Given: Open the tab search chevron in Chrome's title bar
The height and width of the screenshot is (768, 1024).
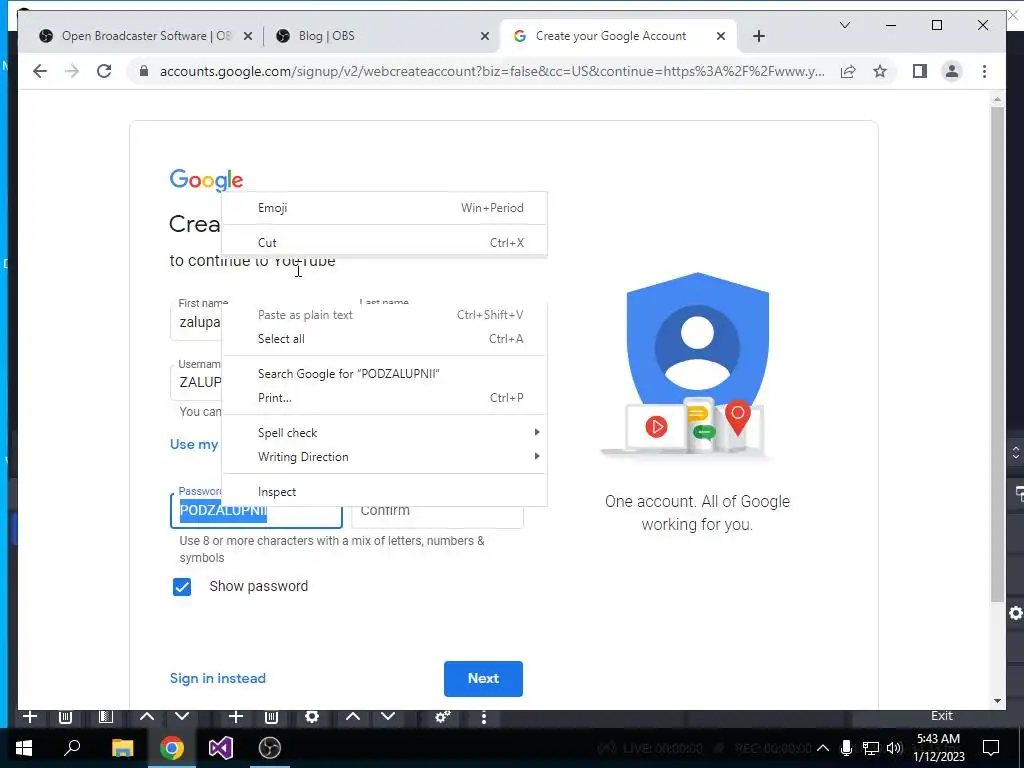Looking at the screenshot, I should pyautogui.click(x=844, y=25).
